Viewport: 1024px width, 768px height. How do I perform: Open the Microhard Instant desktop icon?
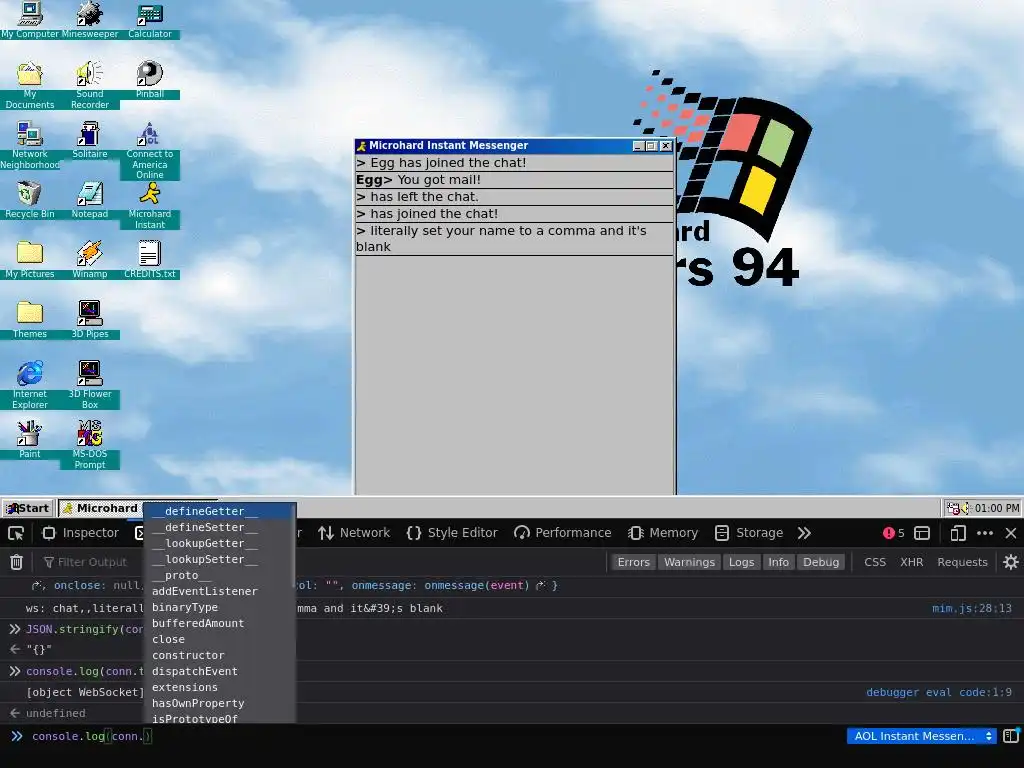tap(150, 205)
